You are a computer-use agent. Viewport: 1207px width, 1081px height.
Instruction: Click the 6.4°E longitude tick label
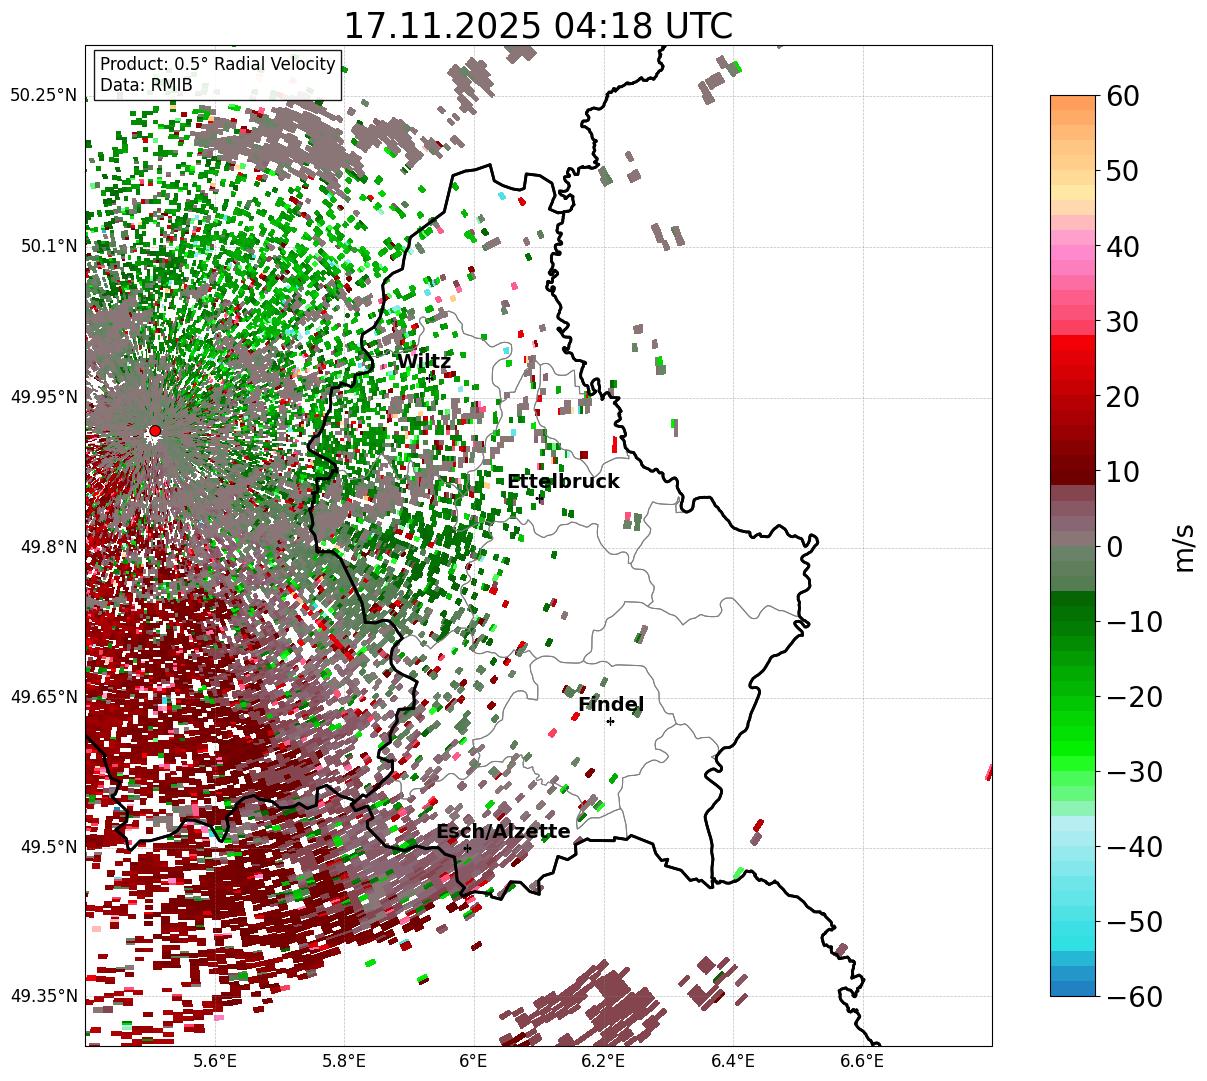pyautogui.click(x=733, y=1061)
